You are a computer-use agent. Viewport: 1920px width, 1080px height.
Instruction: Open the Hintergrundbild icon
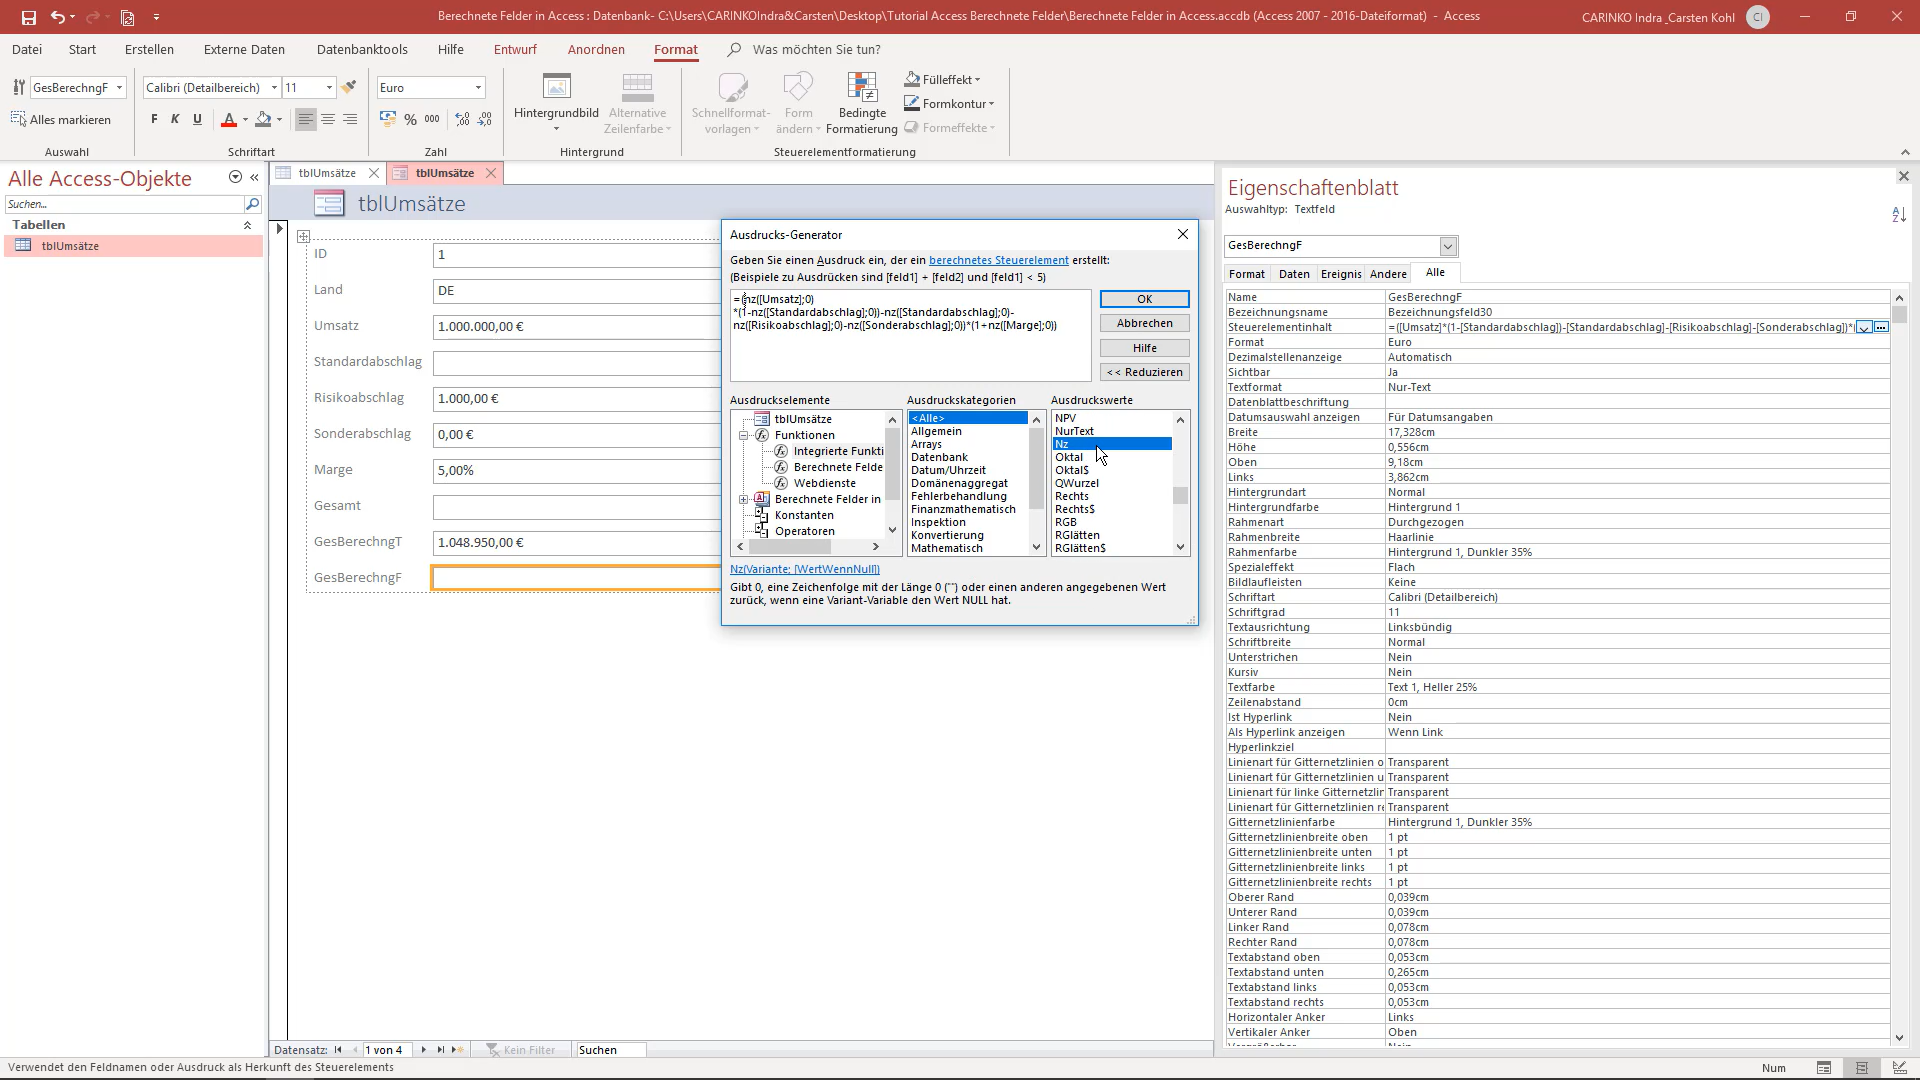tap(556, 88)
